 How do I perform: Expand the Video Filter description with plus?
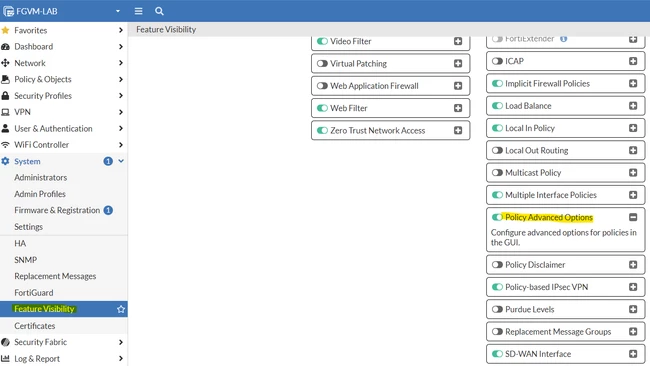coord(458,41)
